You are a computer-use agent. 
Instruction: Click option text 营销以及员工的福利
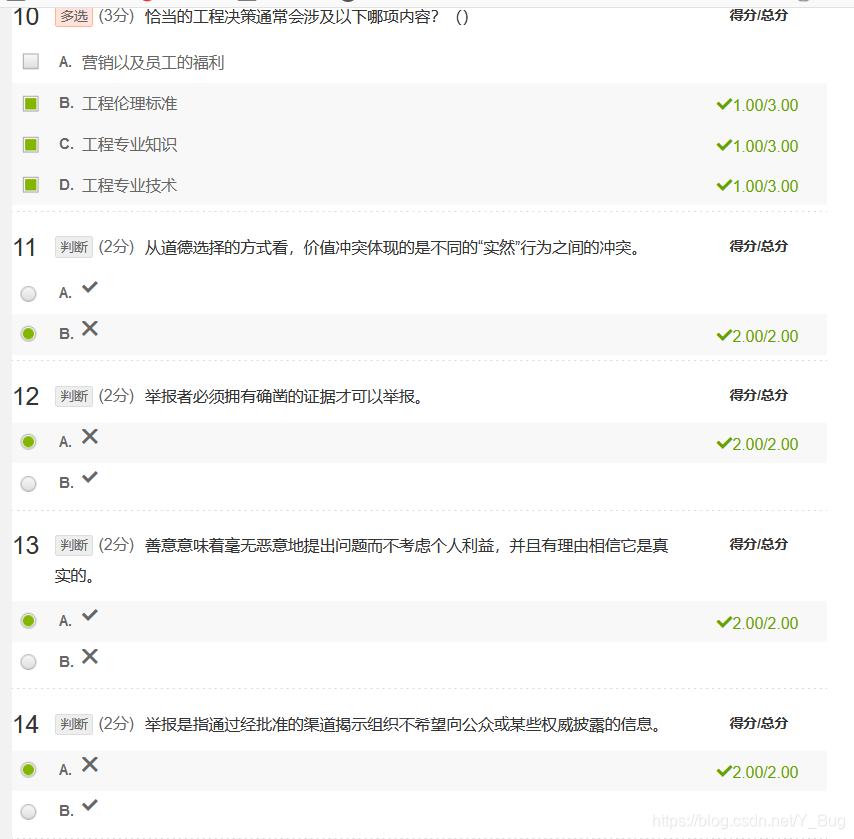click(153, 62)
